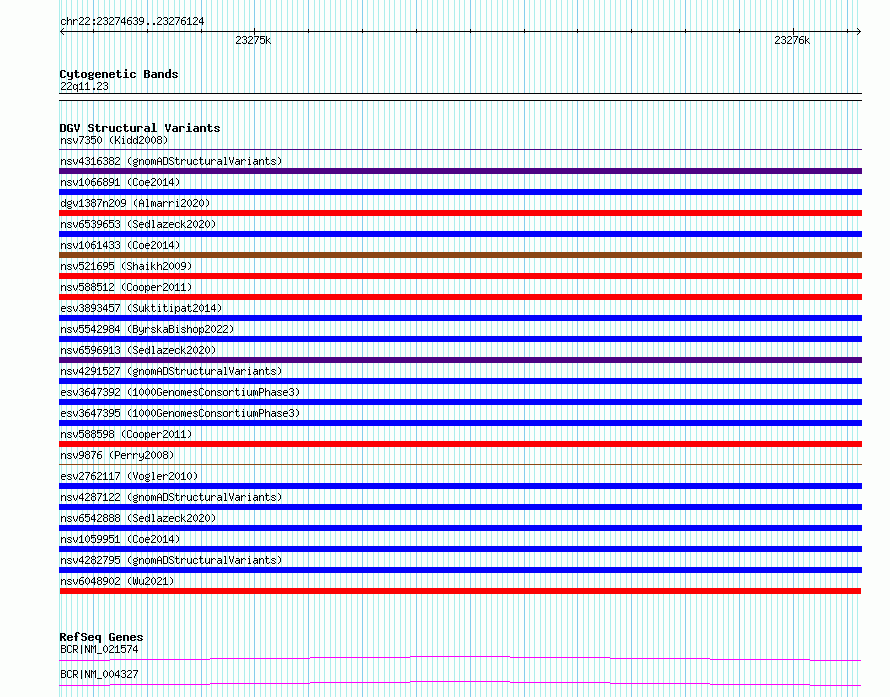
Task: Click variant label nsv6596913 (Sedlazeck2020)
Action: [138, 350]
